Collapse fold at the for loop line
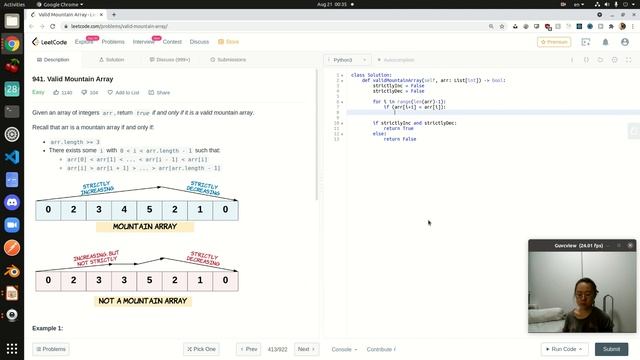Image resolution: width=640 pixels, height=360 pixels. click(x=342, y=102)
